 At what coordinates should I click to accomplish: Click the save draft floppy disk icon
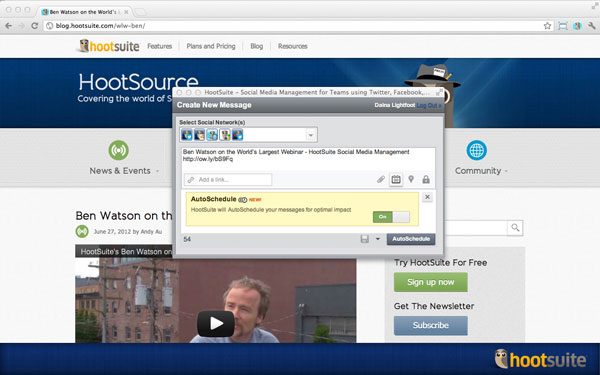coord(365,239)
